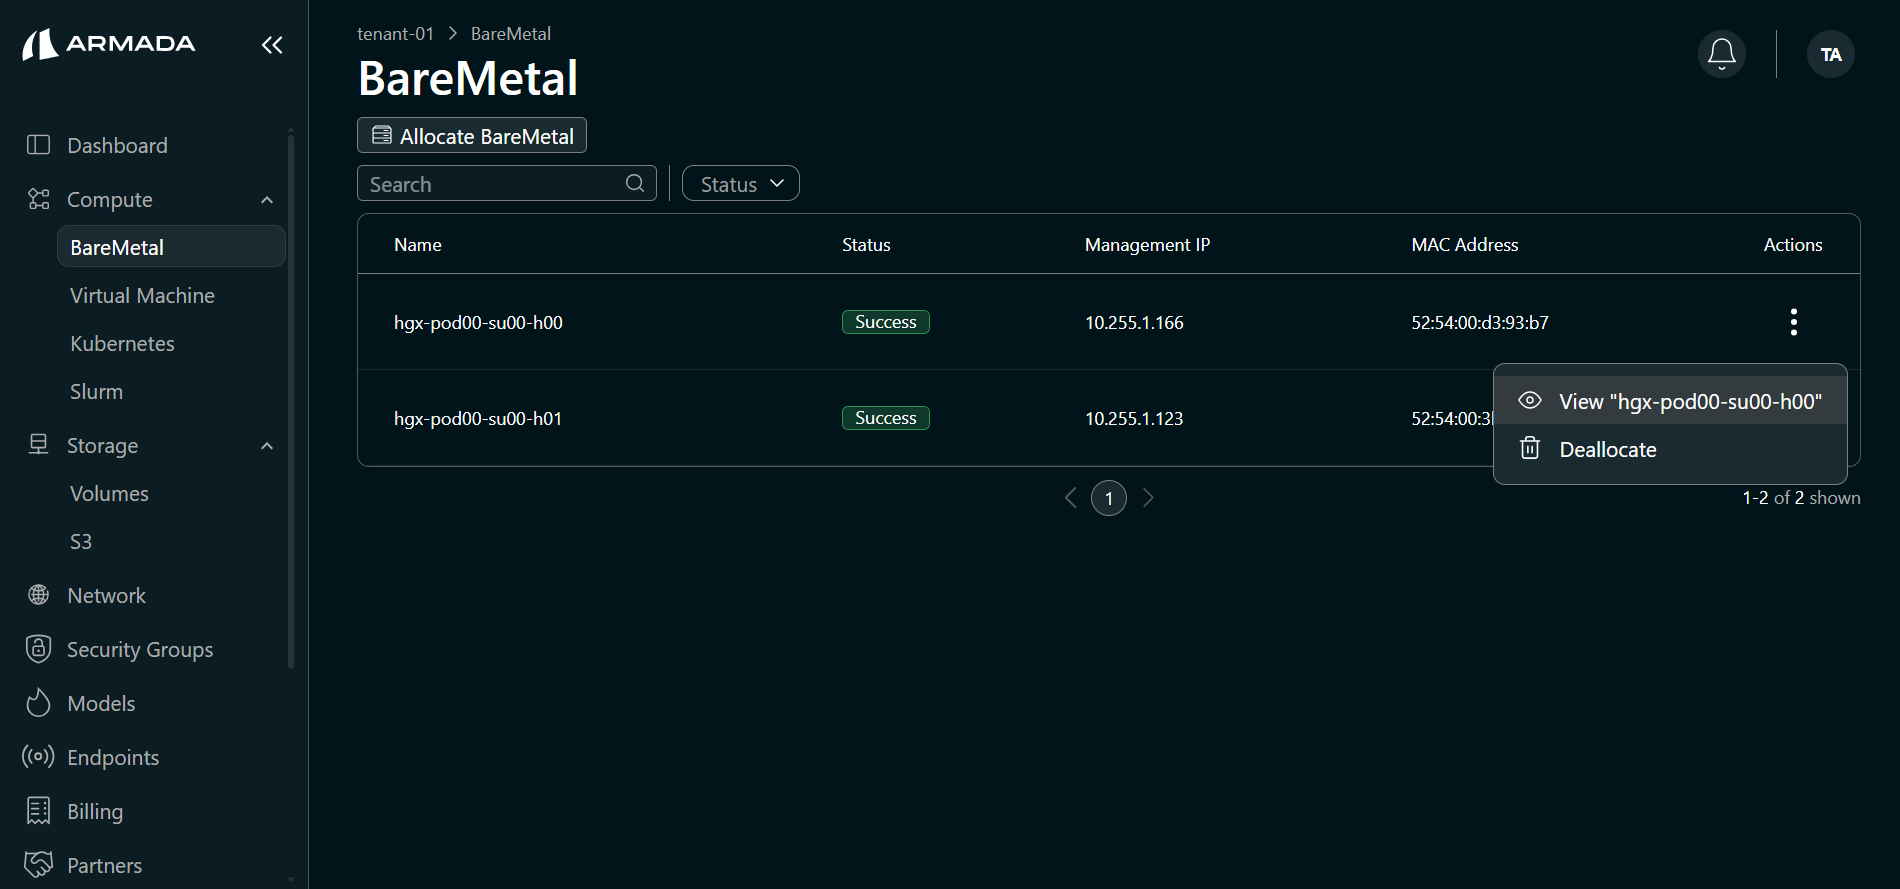
Task: Collapse the Compute section chevron
Action: (267, 200)
